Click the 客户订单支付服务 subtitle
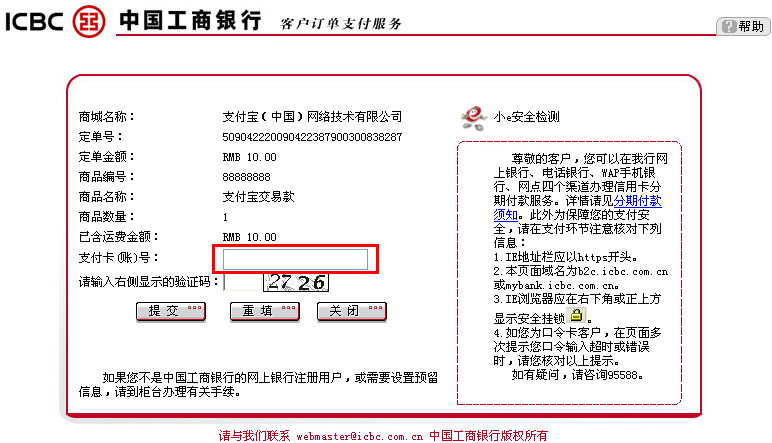The height and width of the screenshot is (443, 772). 341,24
